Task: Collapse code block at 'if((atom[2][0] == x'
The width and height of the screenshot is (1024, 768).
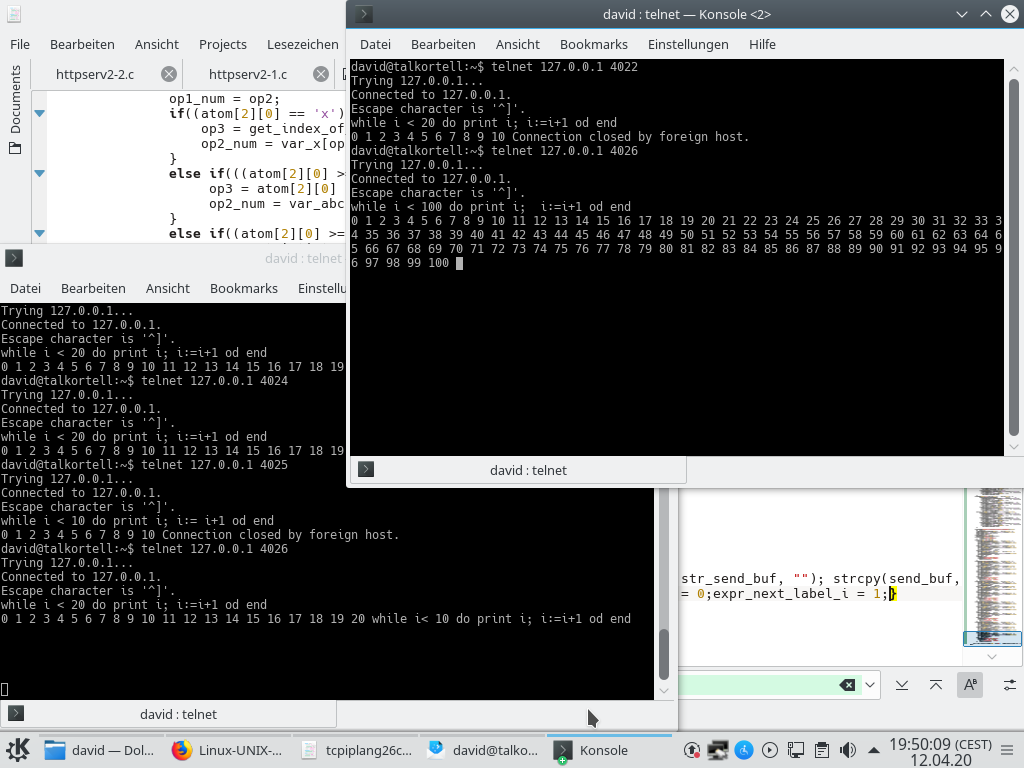Action: (x=39, y=114)
